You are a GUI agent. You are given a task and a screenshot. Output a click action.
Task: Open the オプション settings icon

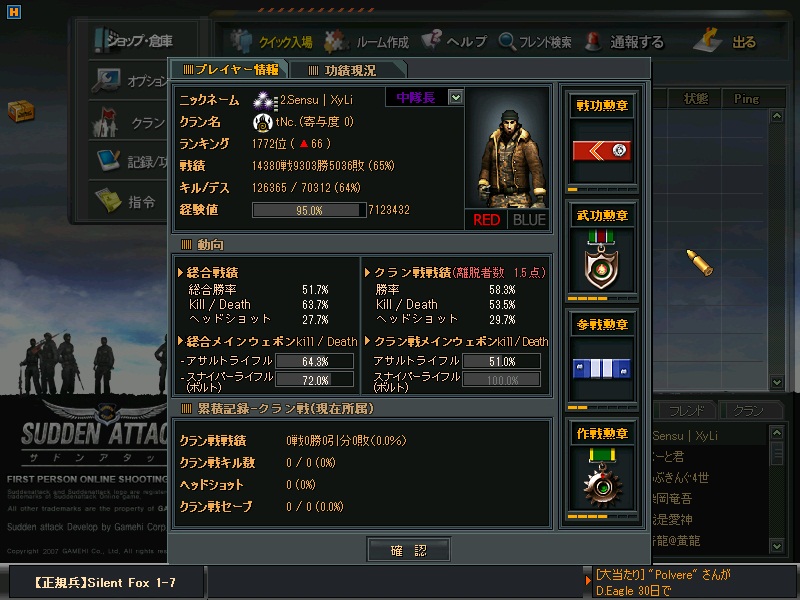click(x=106, y=80)
